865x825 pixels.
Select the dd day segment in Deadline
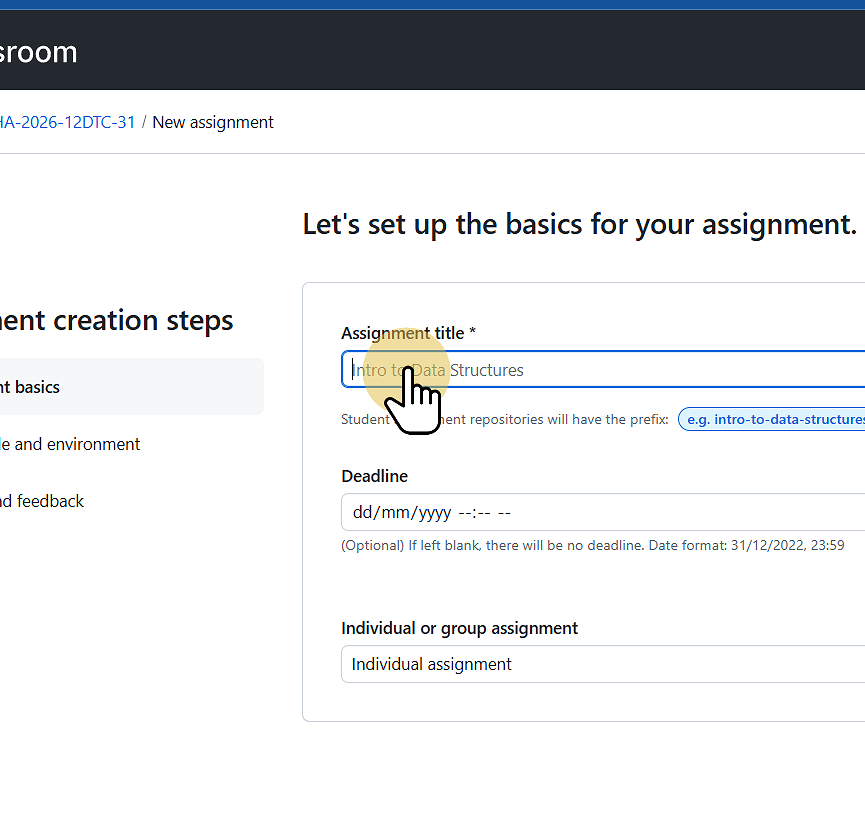coord(363,513)
